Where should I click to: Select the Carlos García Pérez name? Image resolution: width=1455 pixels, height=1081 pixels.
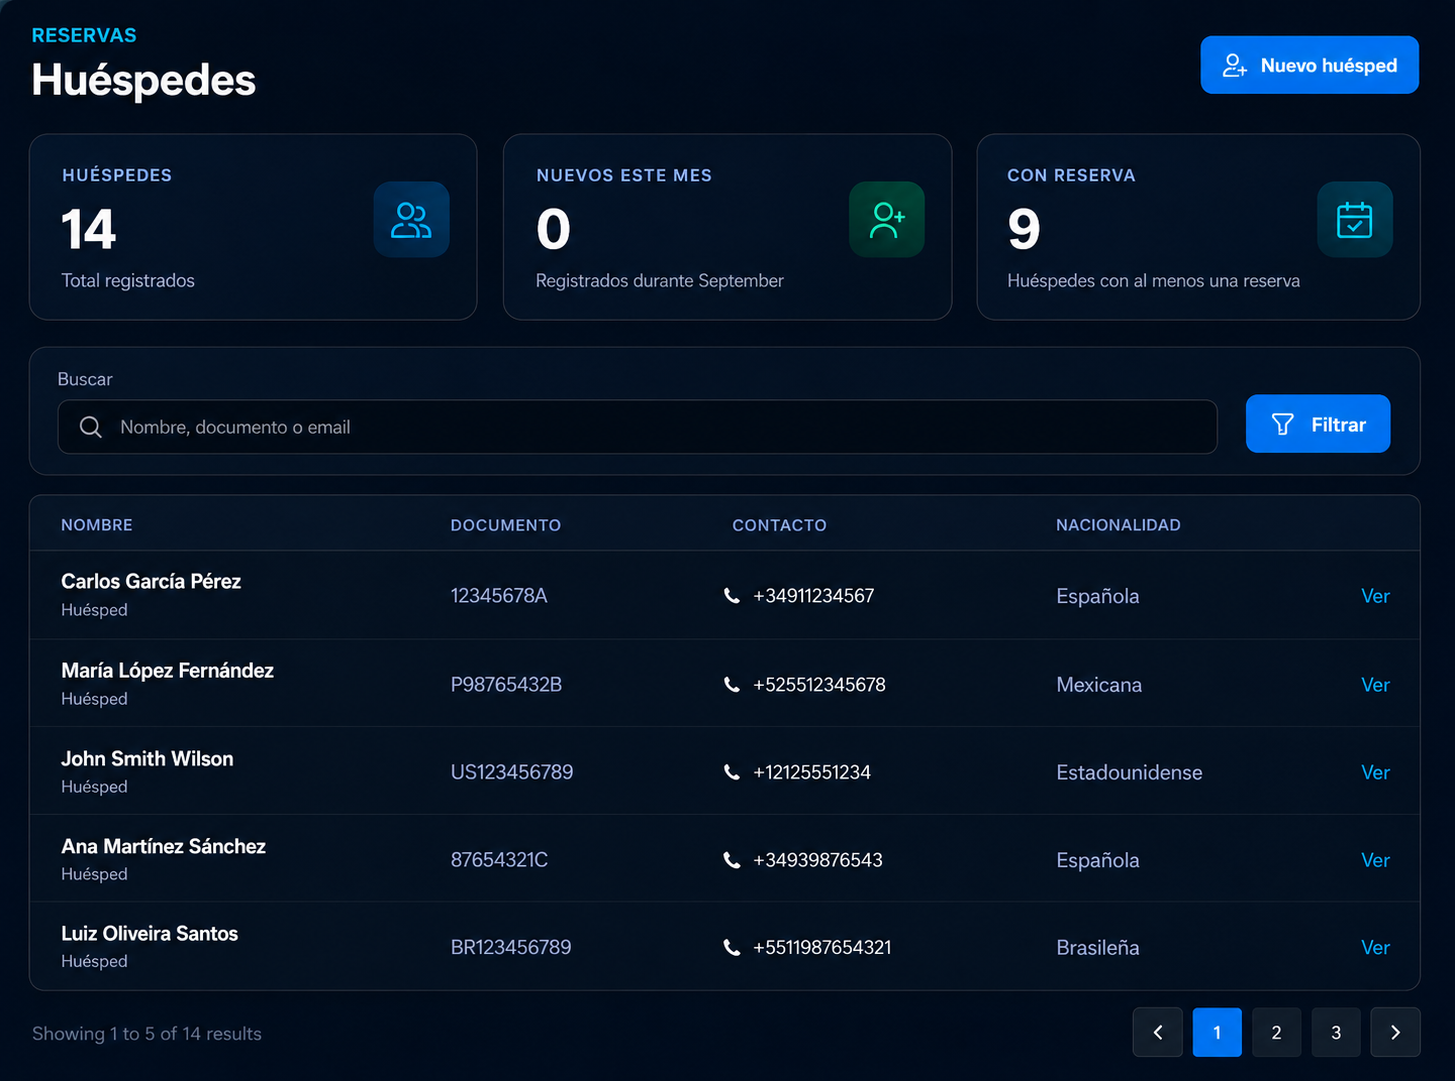click(151, 581)
